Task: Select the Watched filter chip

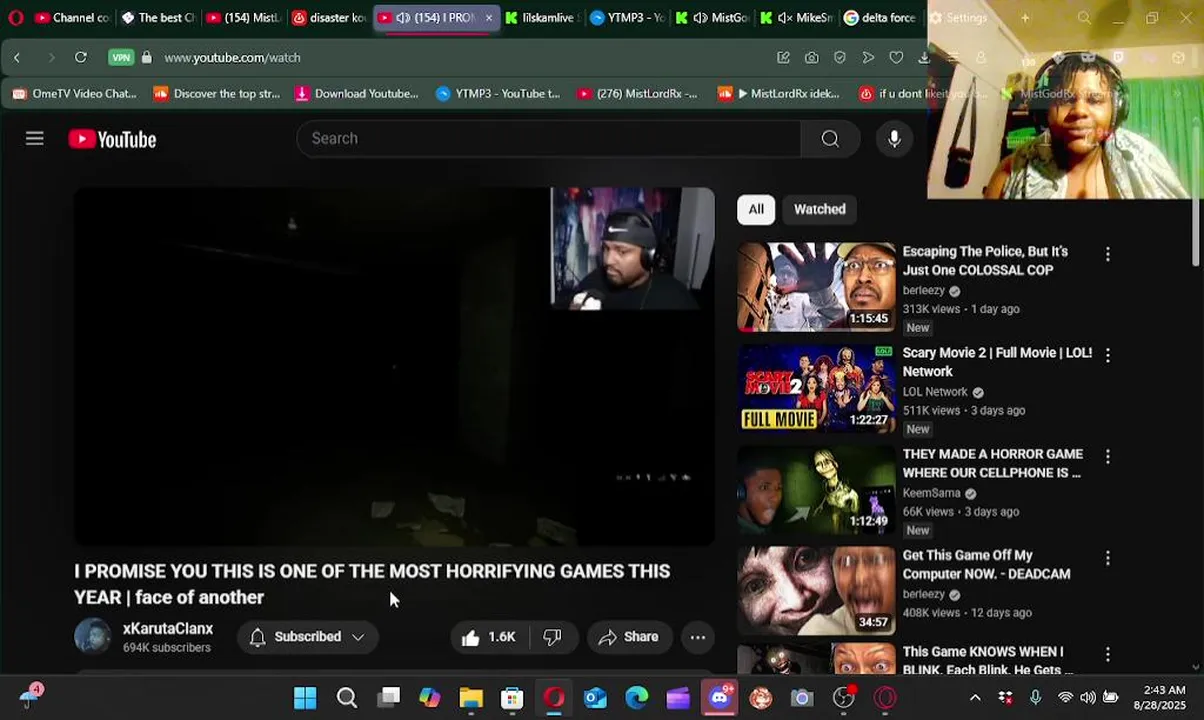Action: pyautogui.click(x=819, y=209)
